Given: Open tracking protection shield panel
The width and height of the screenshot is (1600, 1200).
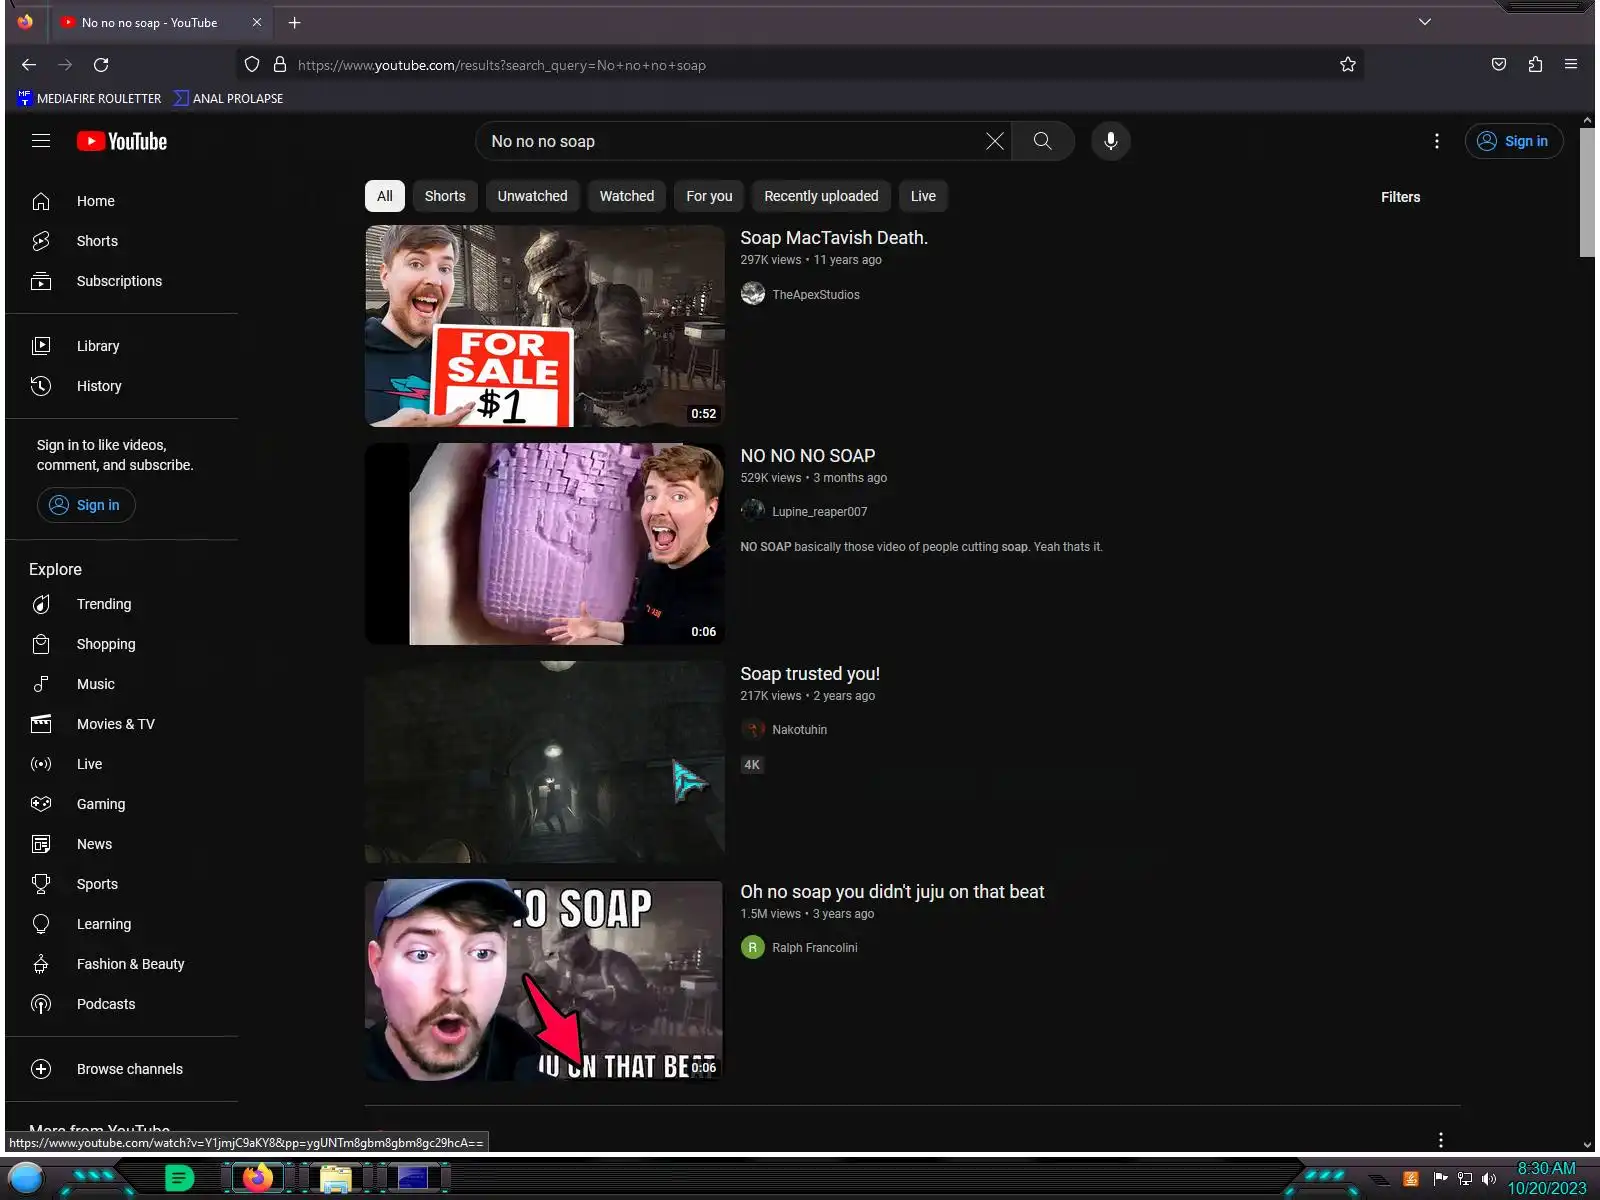Looking at the screenshot, I should coord(252,65).
